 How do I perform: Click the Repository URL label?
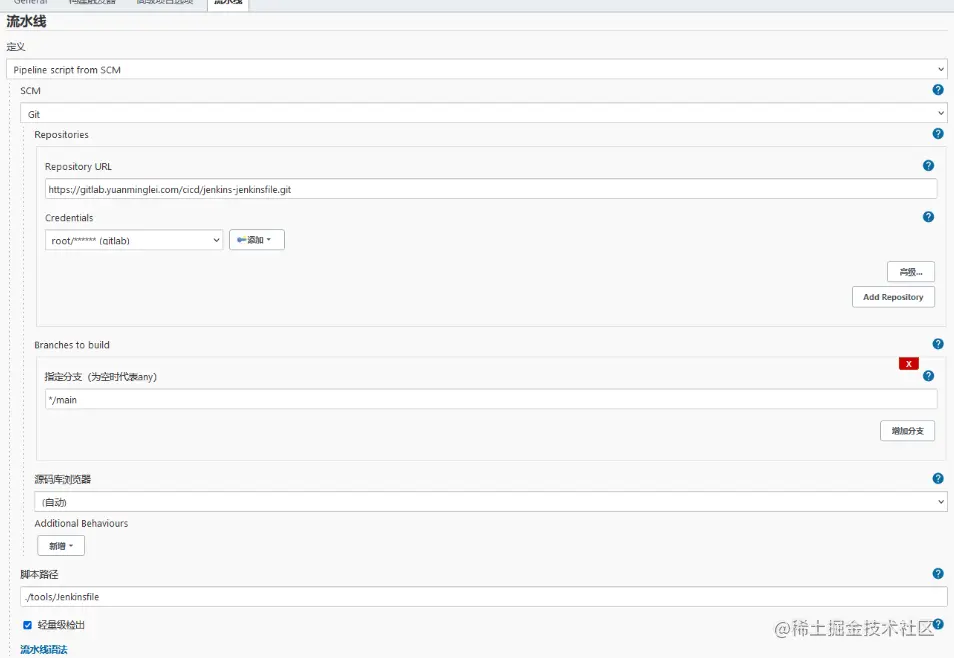pos(78,166)
